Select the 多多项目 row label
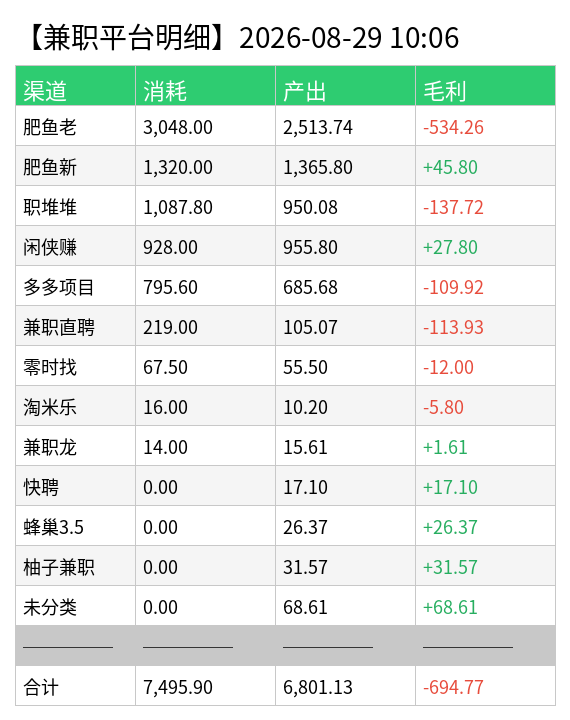The height and width of the screenshot is (720, 570). (x=59, y=287)
